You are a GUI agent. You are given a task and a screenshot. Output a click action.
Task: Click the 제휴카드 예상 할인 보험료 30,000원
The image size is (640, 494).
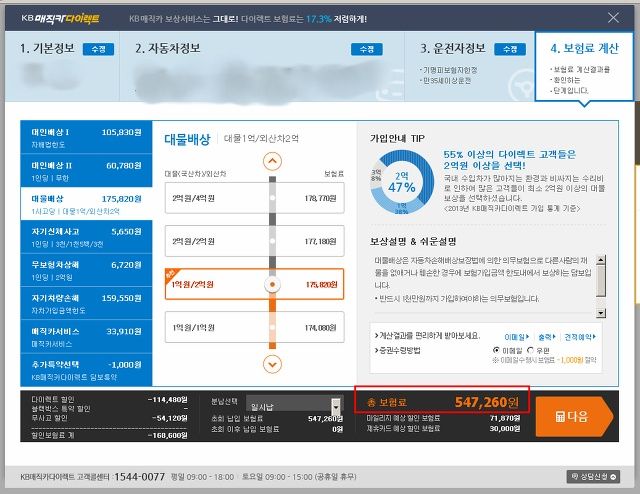tap(443, 428)
